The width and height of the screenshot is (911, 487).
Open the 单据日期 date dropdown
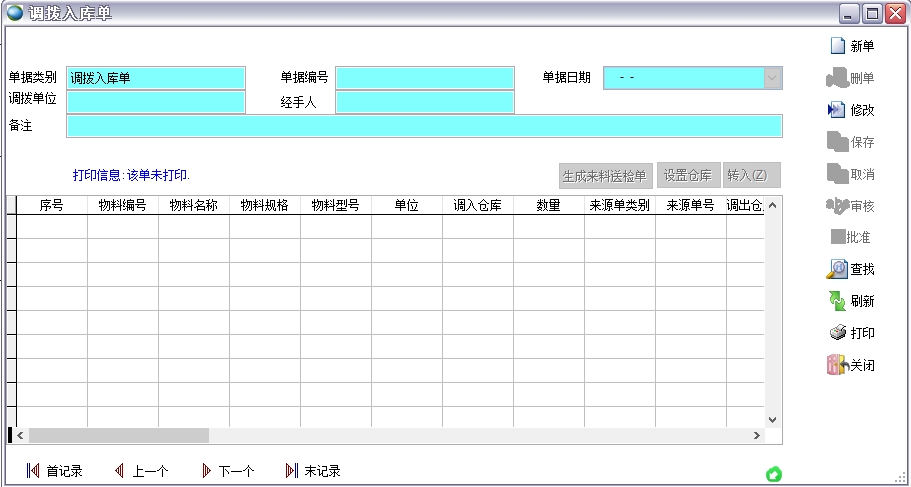(x=772, y=78)
